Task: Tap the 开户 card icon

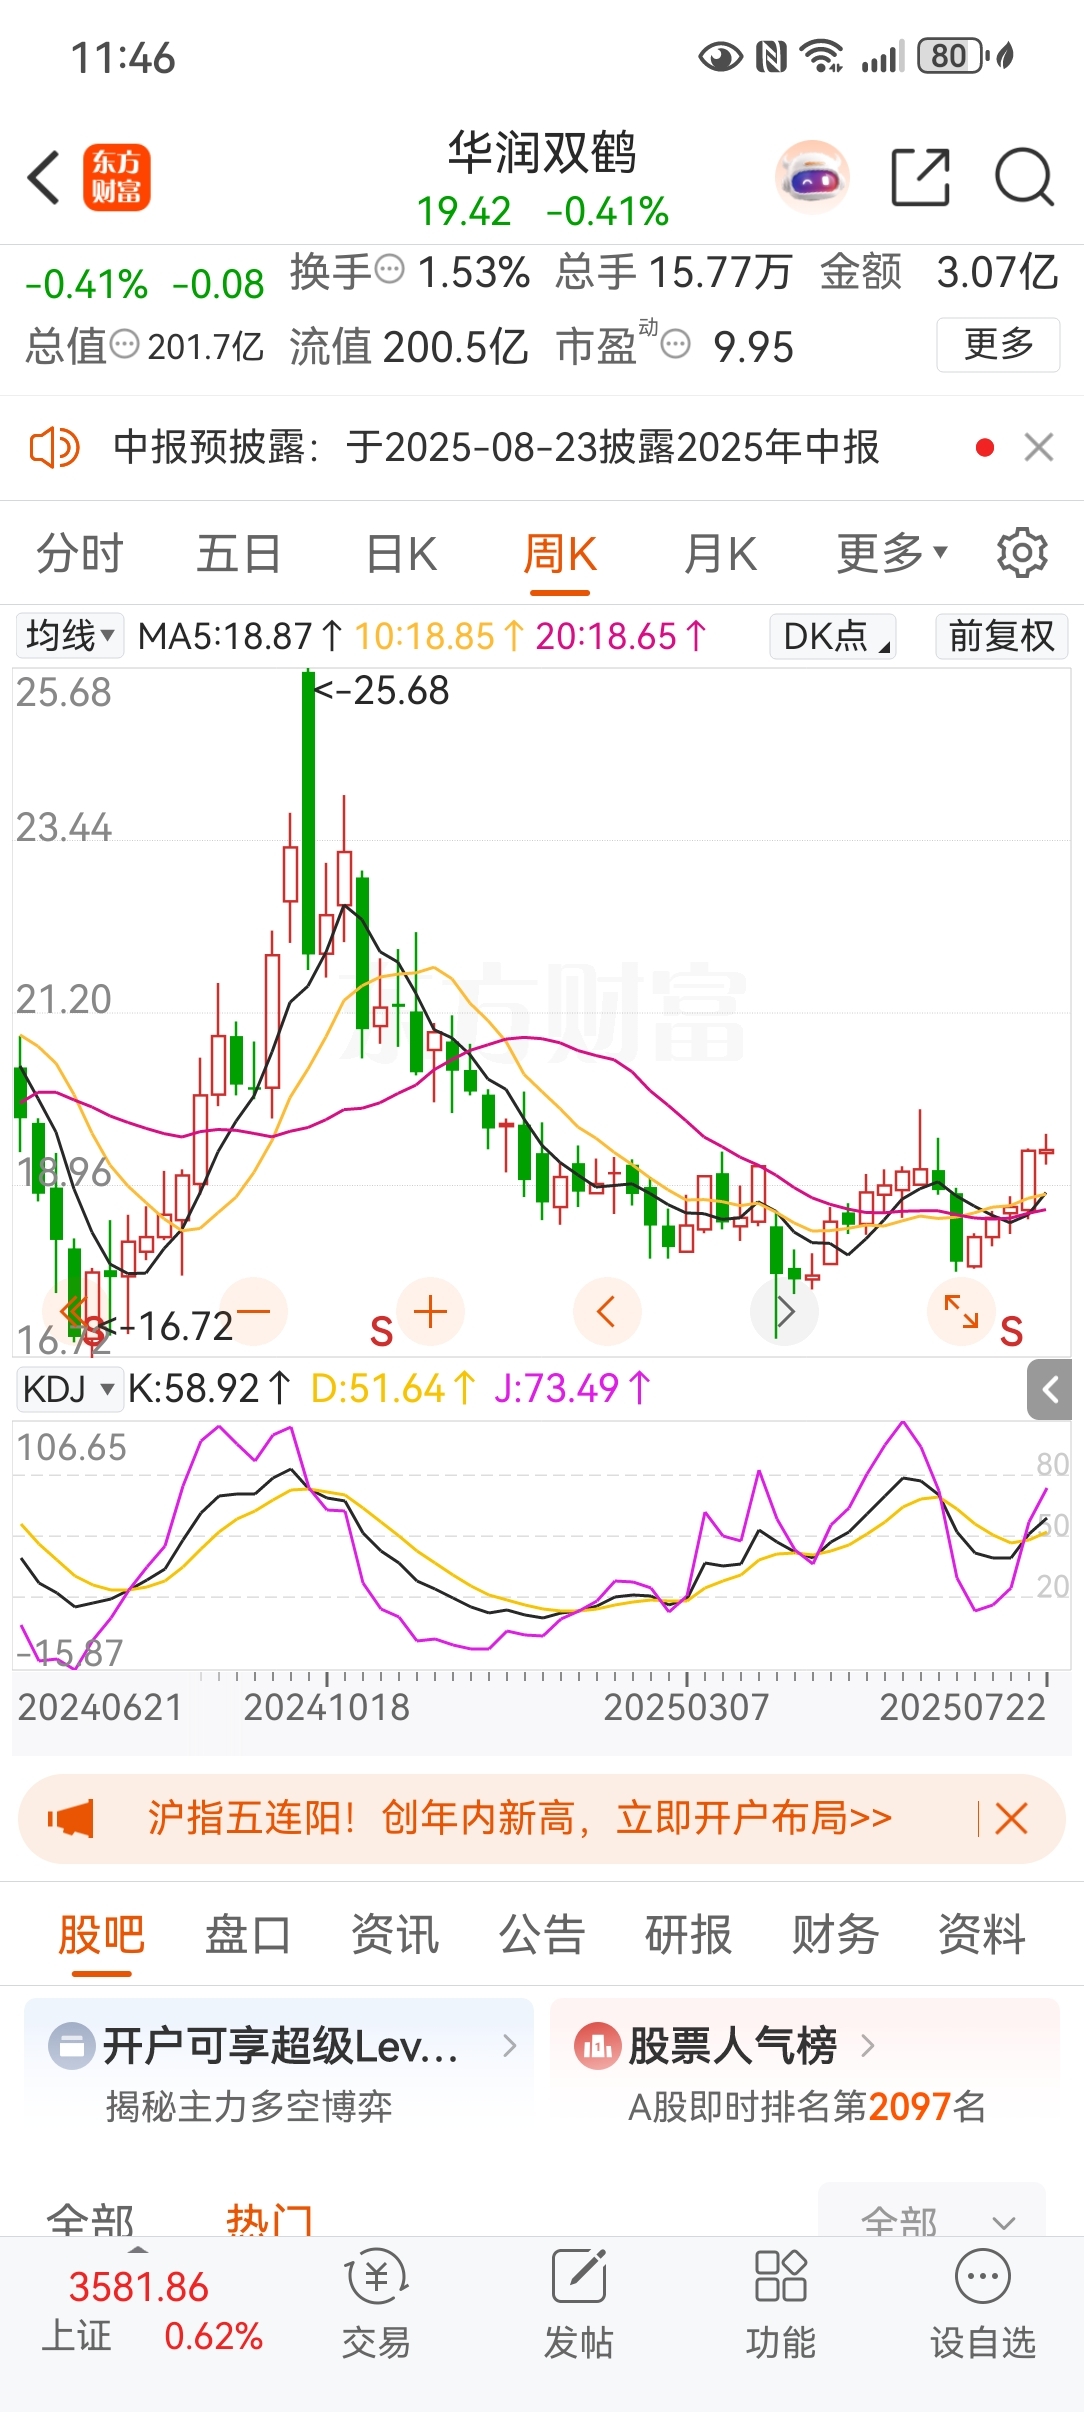Action: [x=72, y=2046]
